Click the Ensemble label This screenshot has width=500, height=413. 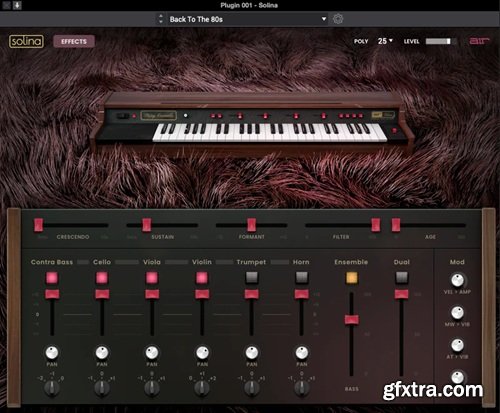coord(351,262)
